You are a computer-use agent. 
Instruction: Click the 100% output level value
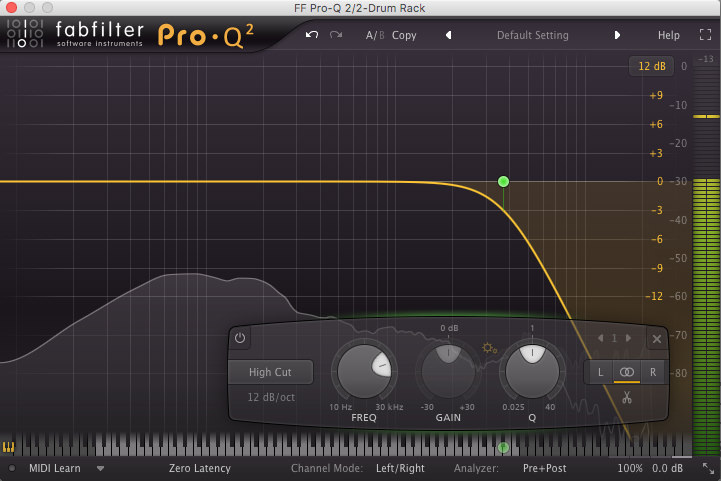tap(629, 469)
